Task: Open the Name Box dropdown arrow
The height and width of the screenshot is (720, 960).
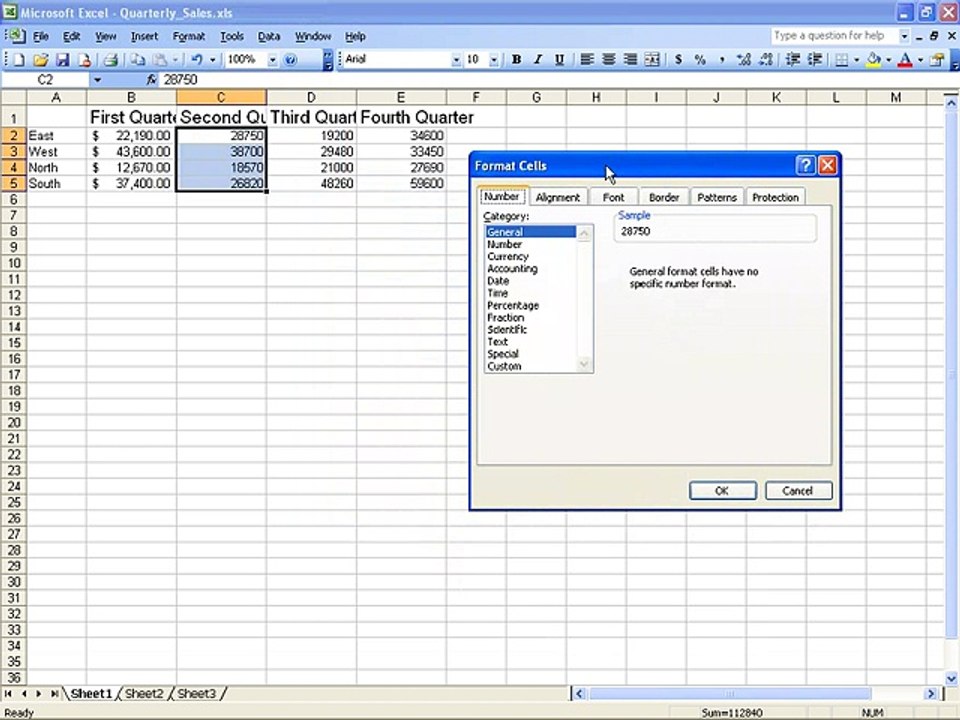Action: pos(97,80)
